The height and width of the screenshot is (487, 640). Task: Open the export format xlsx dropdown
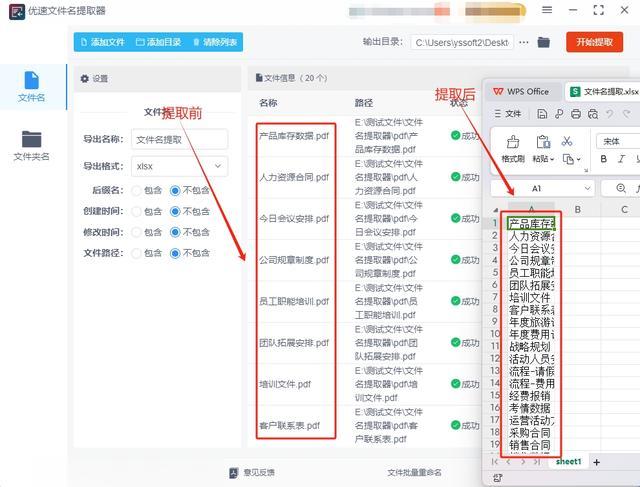[x=179, y=166]
